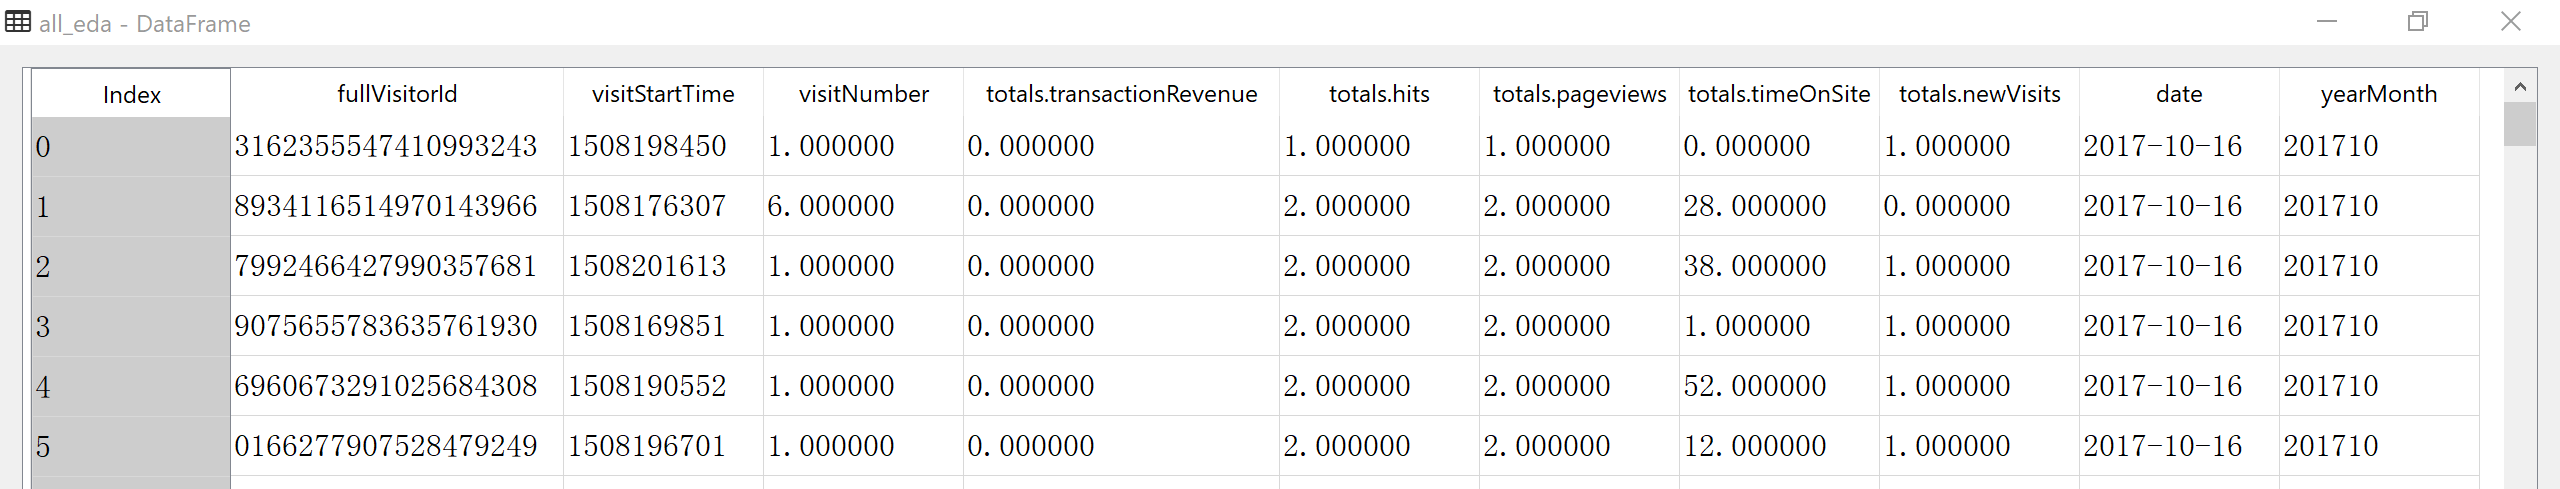Select timeOnSite cell 38.000000
Screen dimensions: 2560x489
point(1779,266)
